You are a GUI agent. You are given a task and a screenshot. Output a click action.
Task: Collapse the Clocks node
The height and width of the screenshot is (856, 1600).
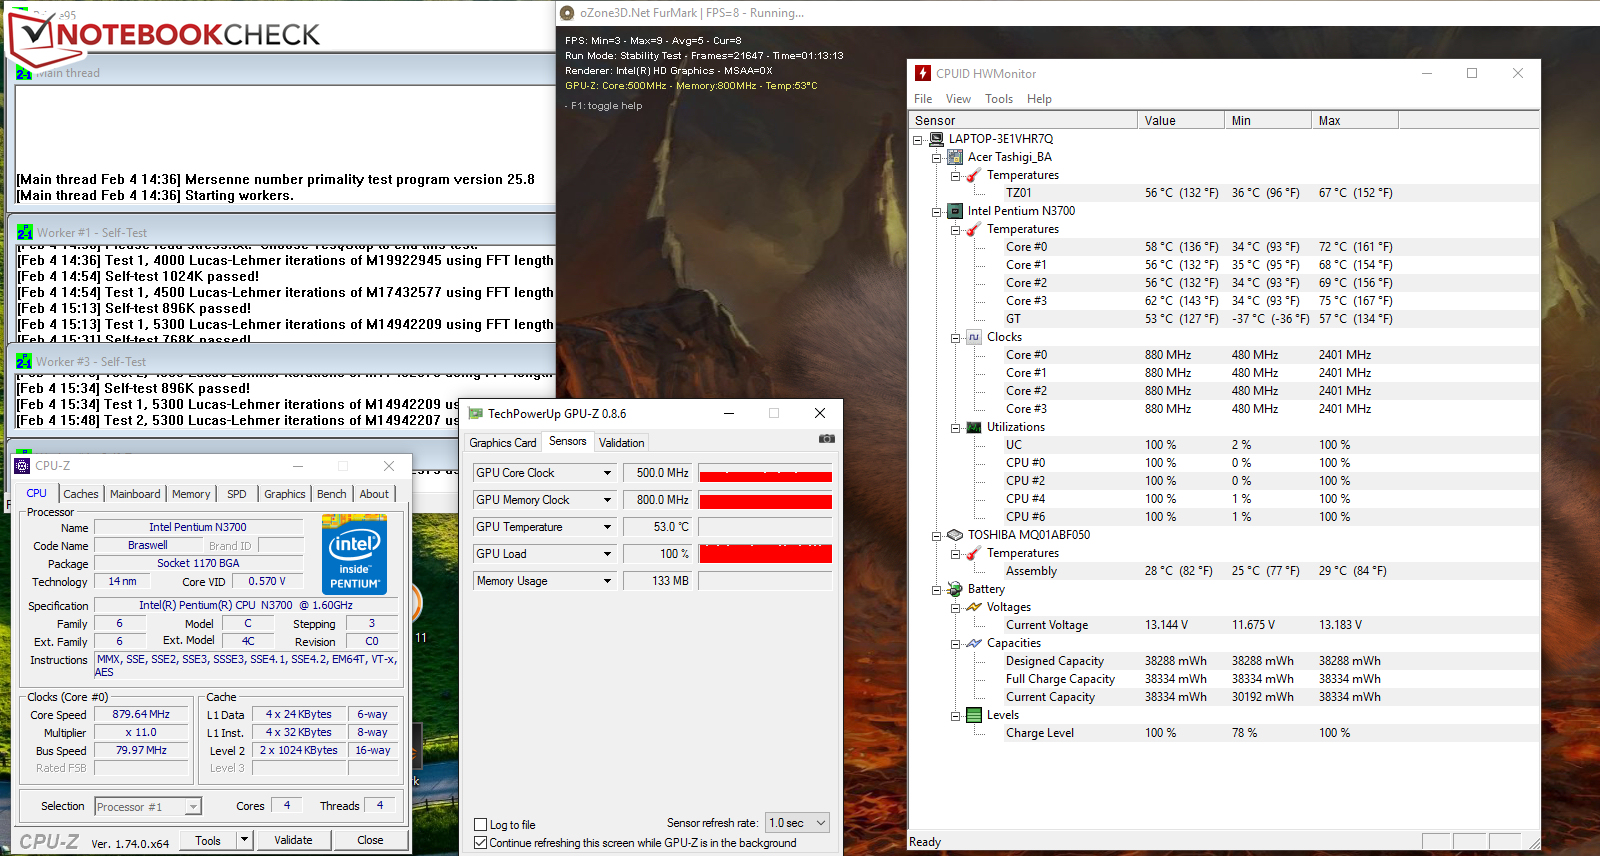956,338
